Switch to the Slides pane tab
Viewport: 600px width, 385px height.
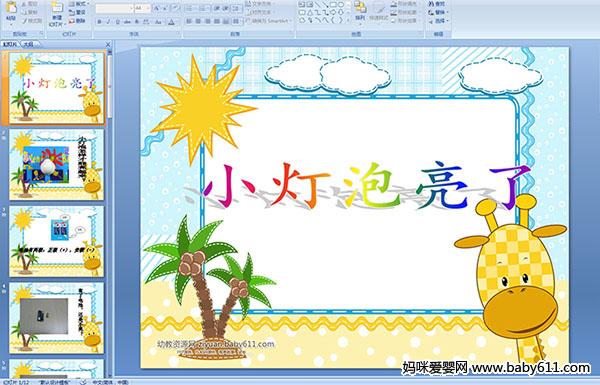click(9, 44)
